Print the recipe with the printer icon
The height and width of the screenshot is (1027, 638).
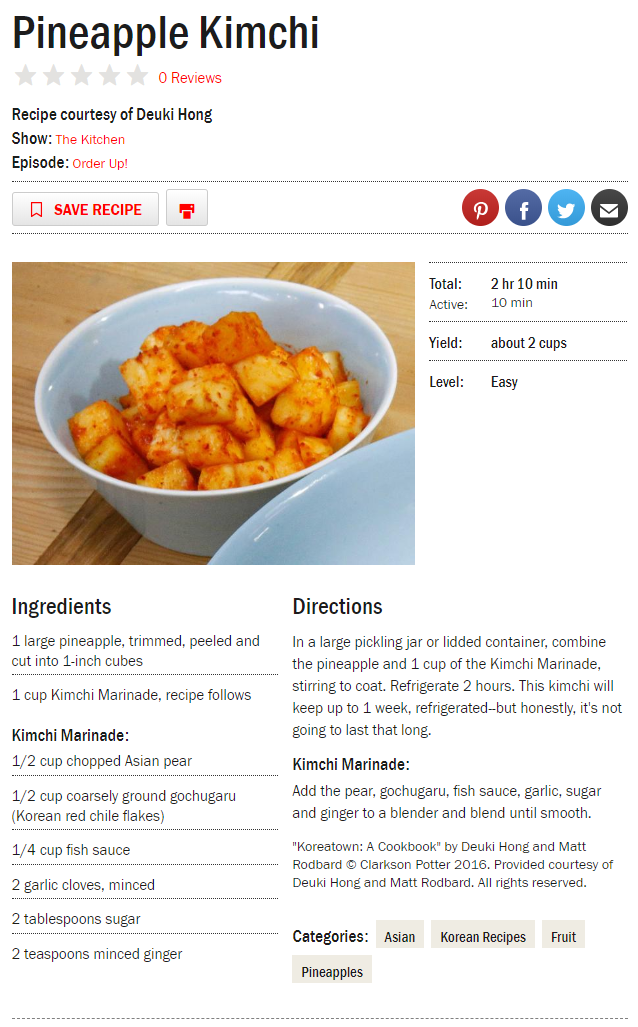tap(187, 208)
